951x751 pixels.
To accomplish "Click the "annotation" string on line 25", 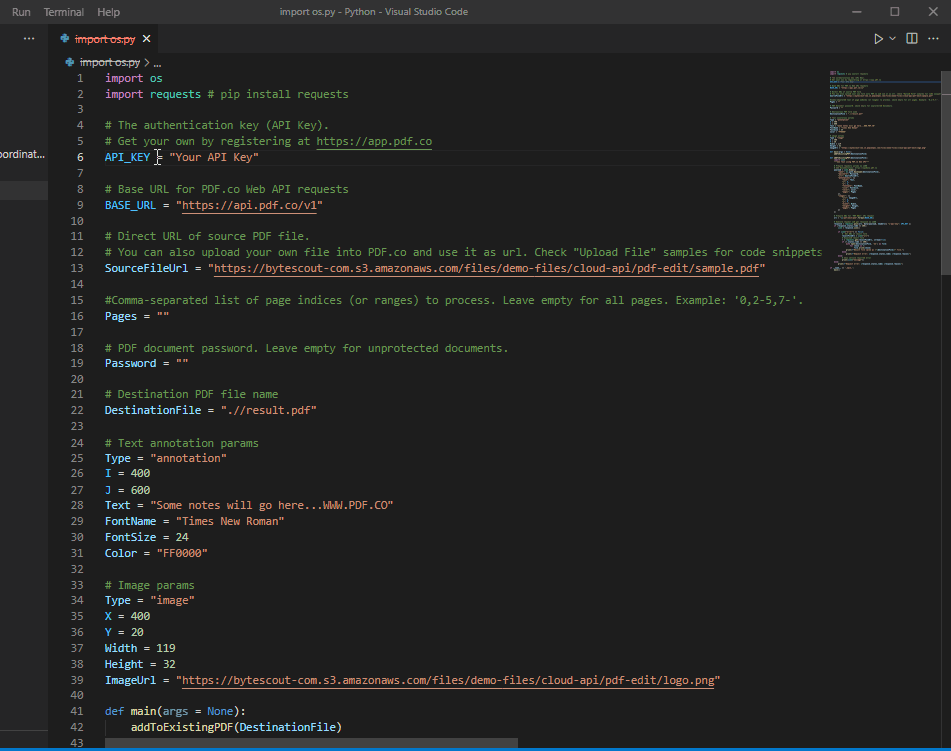I will [188, 459].
